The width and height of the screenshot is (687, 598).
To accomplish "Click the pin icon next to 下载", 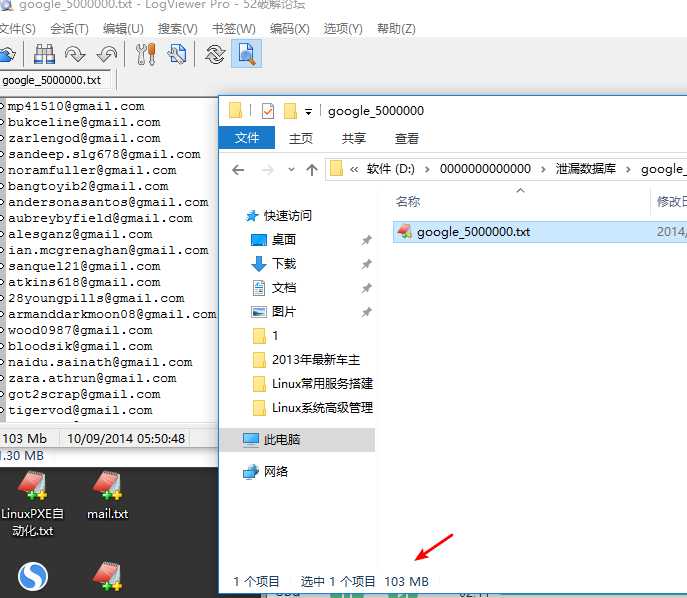I will pyautogui.click(x=366, y=264).
